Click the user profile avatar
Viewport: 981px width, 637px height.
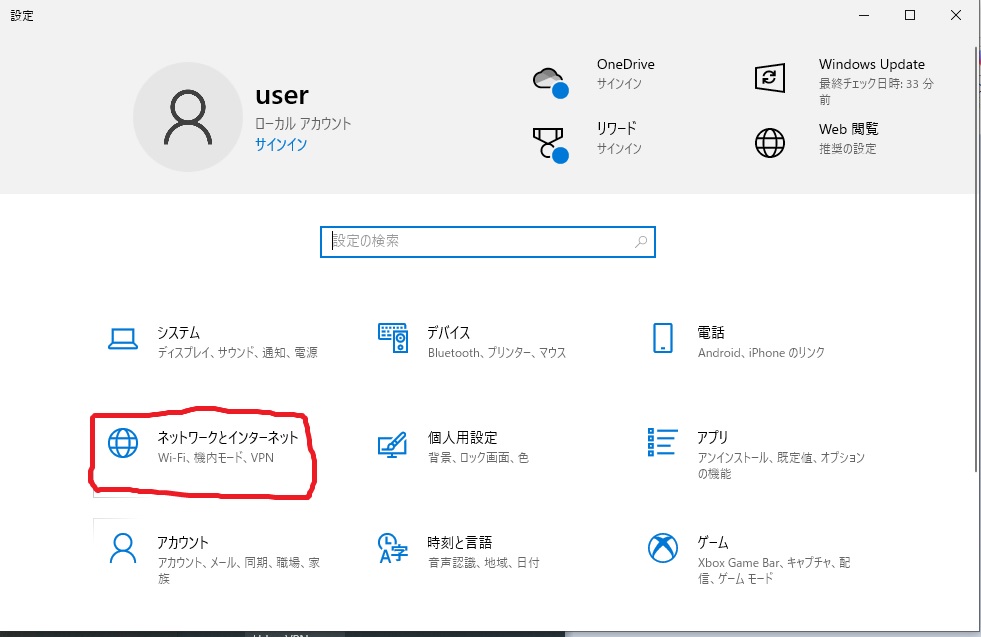pyautogui.click(x=188, y=116)
